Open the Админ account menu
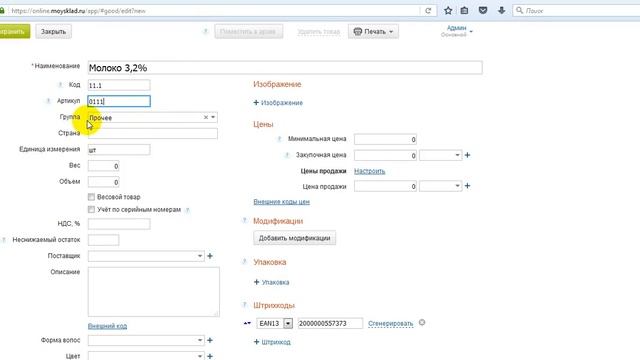 (x=457, y=31)
